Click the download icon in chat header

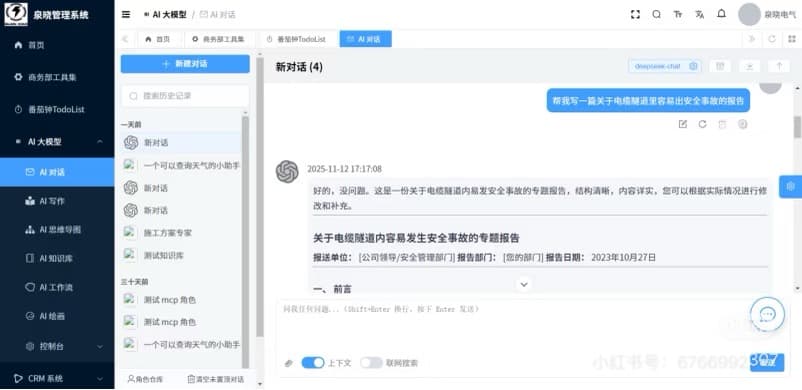point(750,66)
